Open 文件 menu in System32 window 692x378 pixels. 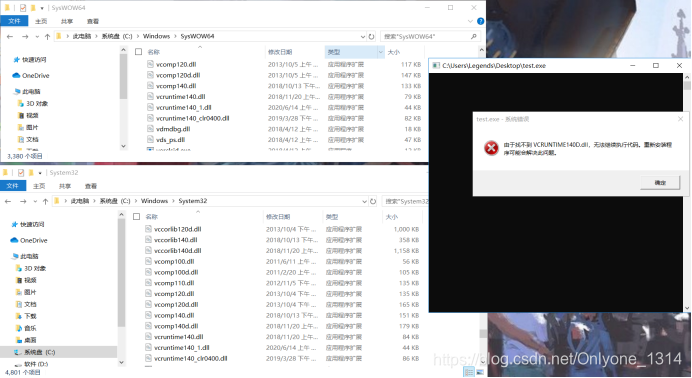point(13,186)
